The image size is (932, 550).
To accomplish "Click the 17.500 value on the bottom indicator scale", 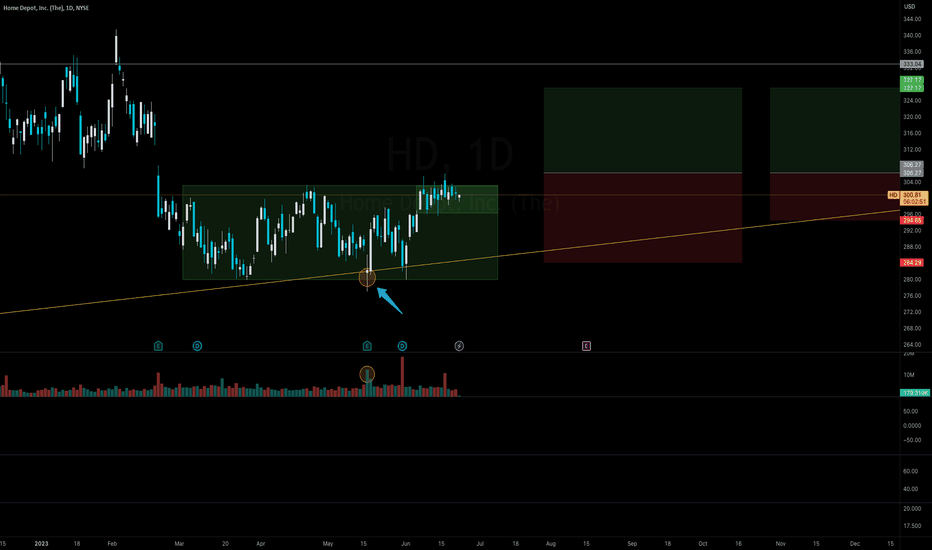I will pyautogui.click(x=912, y=526).
